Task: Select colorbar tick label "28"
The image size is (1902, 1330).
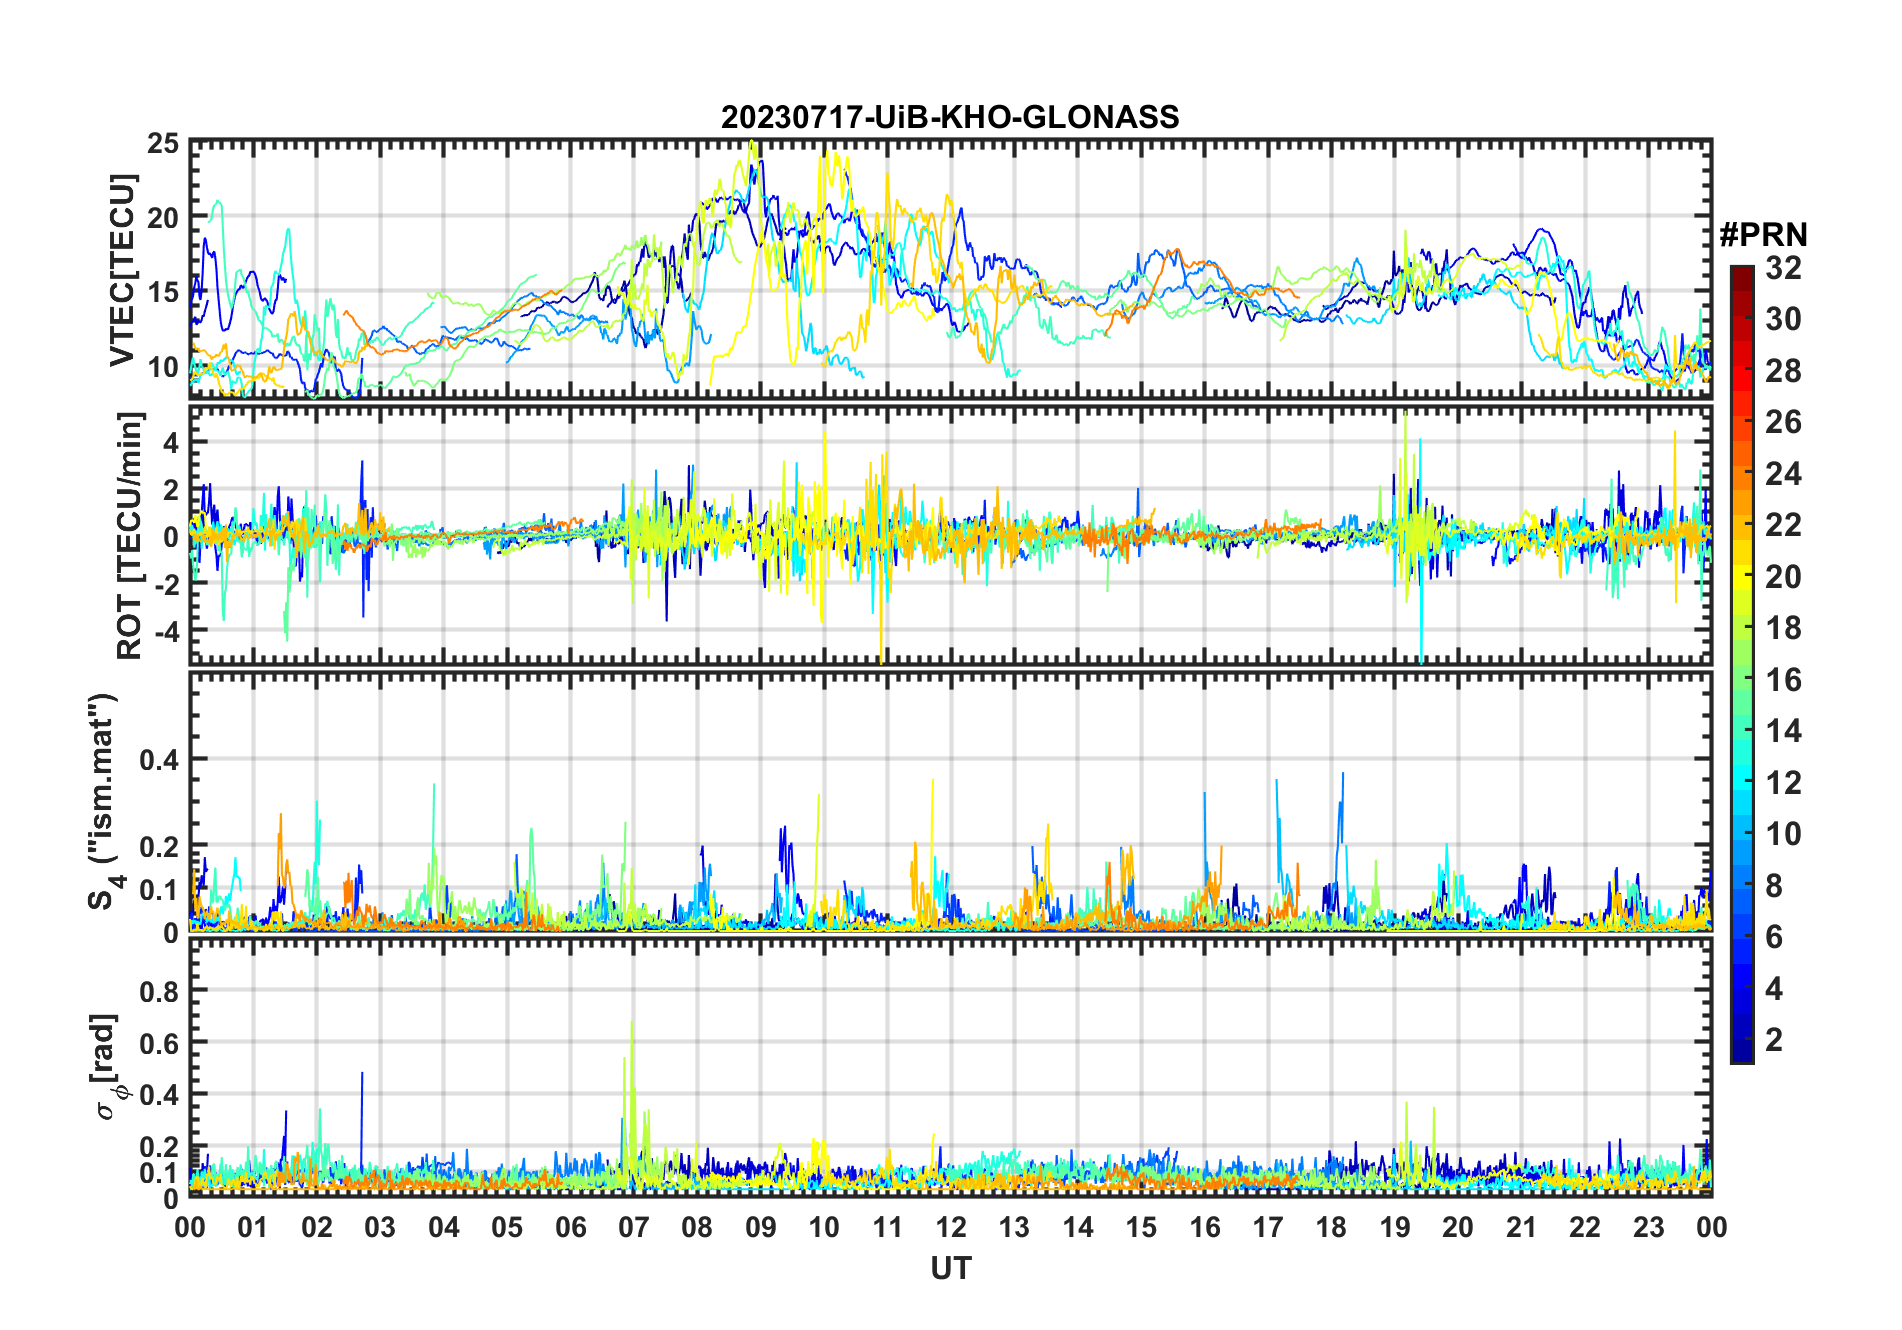Action: 1783,371
